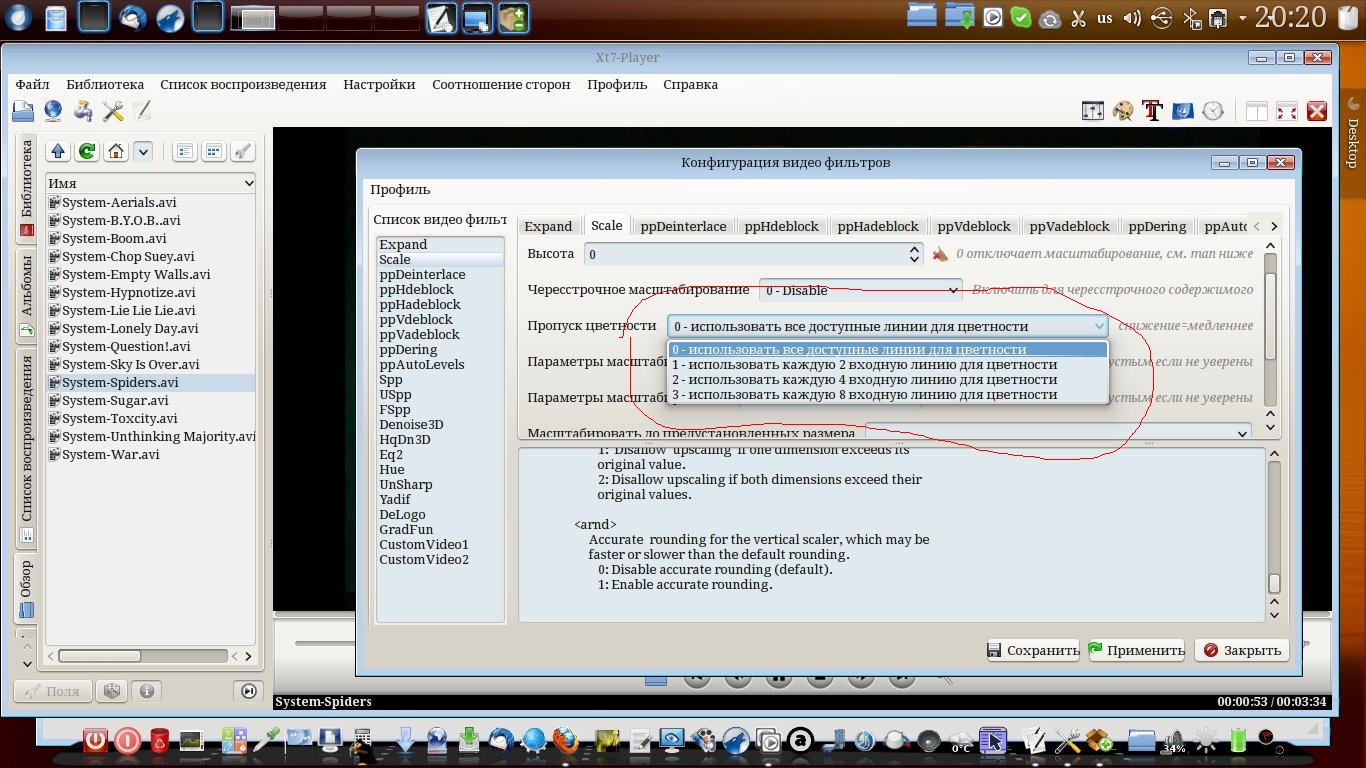Open the Список воспроизведения menu
Screen dimensions: 1366x768
pyautogui.click(x=243, y=85)
